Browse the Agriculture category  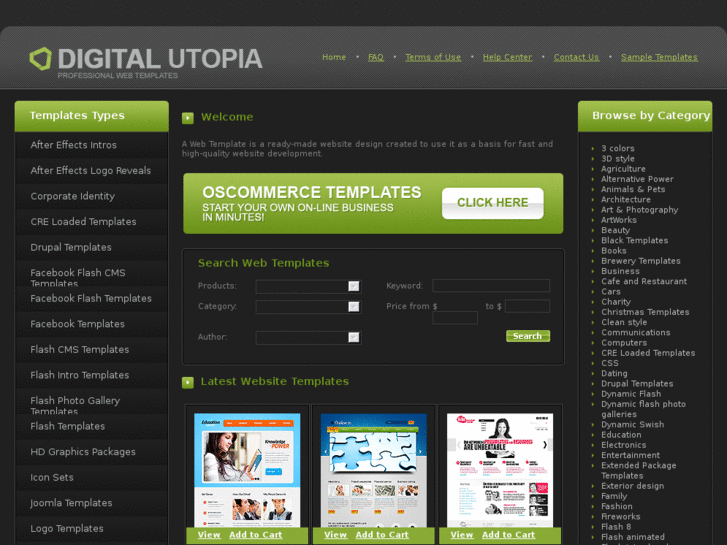(x=623, y=169)
